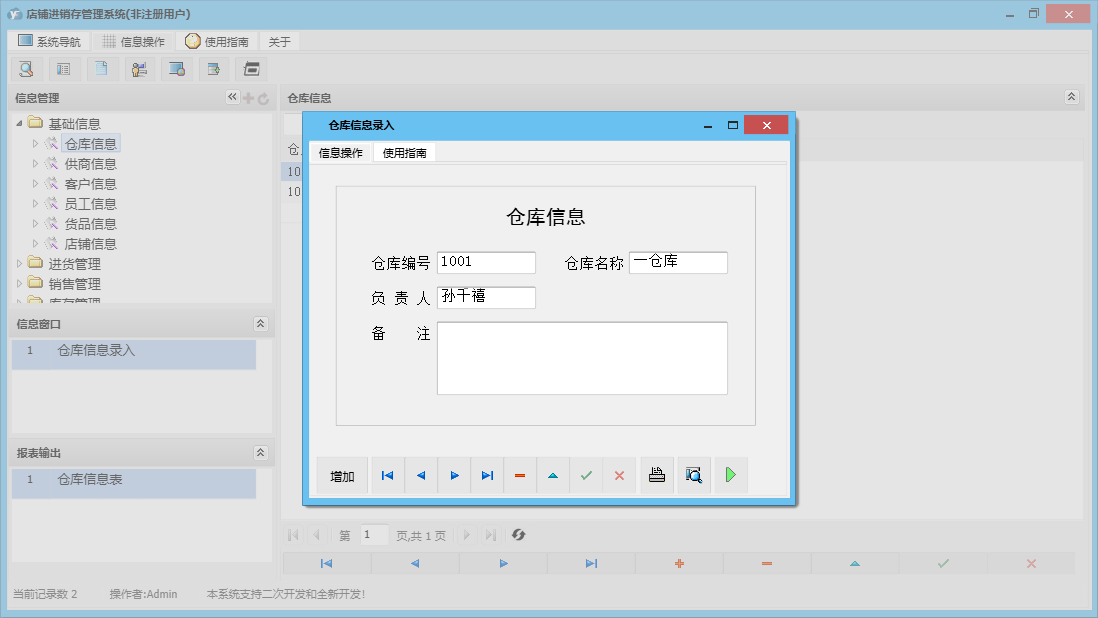Click the red X to cancel the record

pos(619,475)
